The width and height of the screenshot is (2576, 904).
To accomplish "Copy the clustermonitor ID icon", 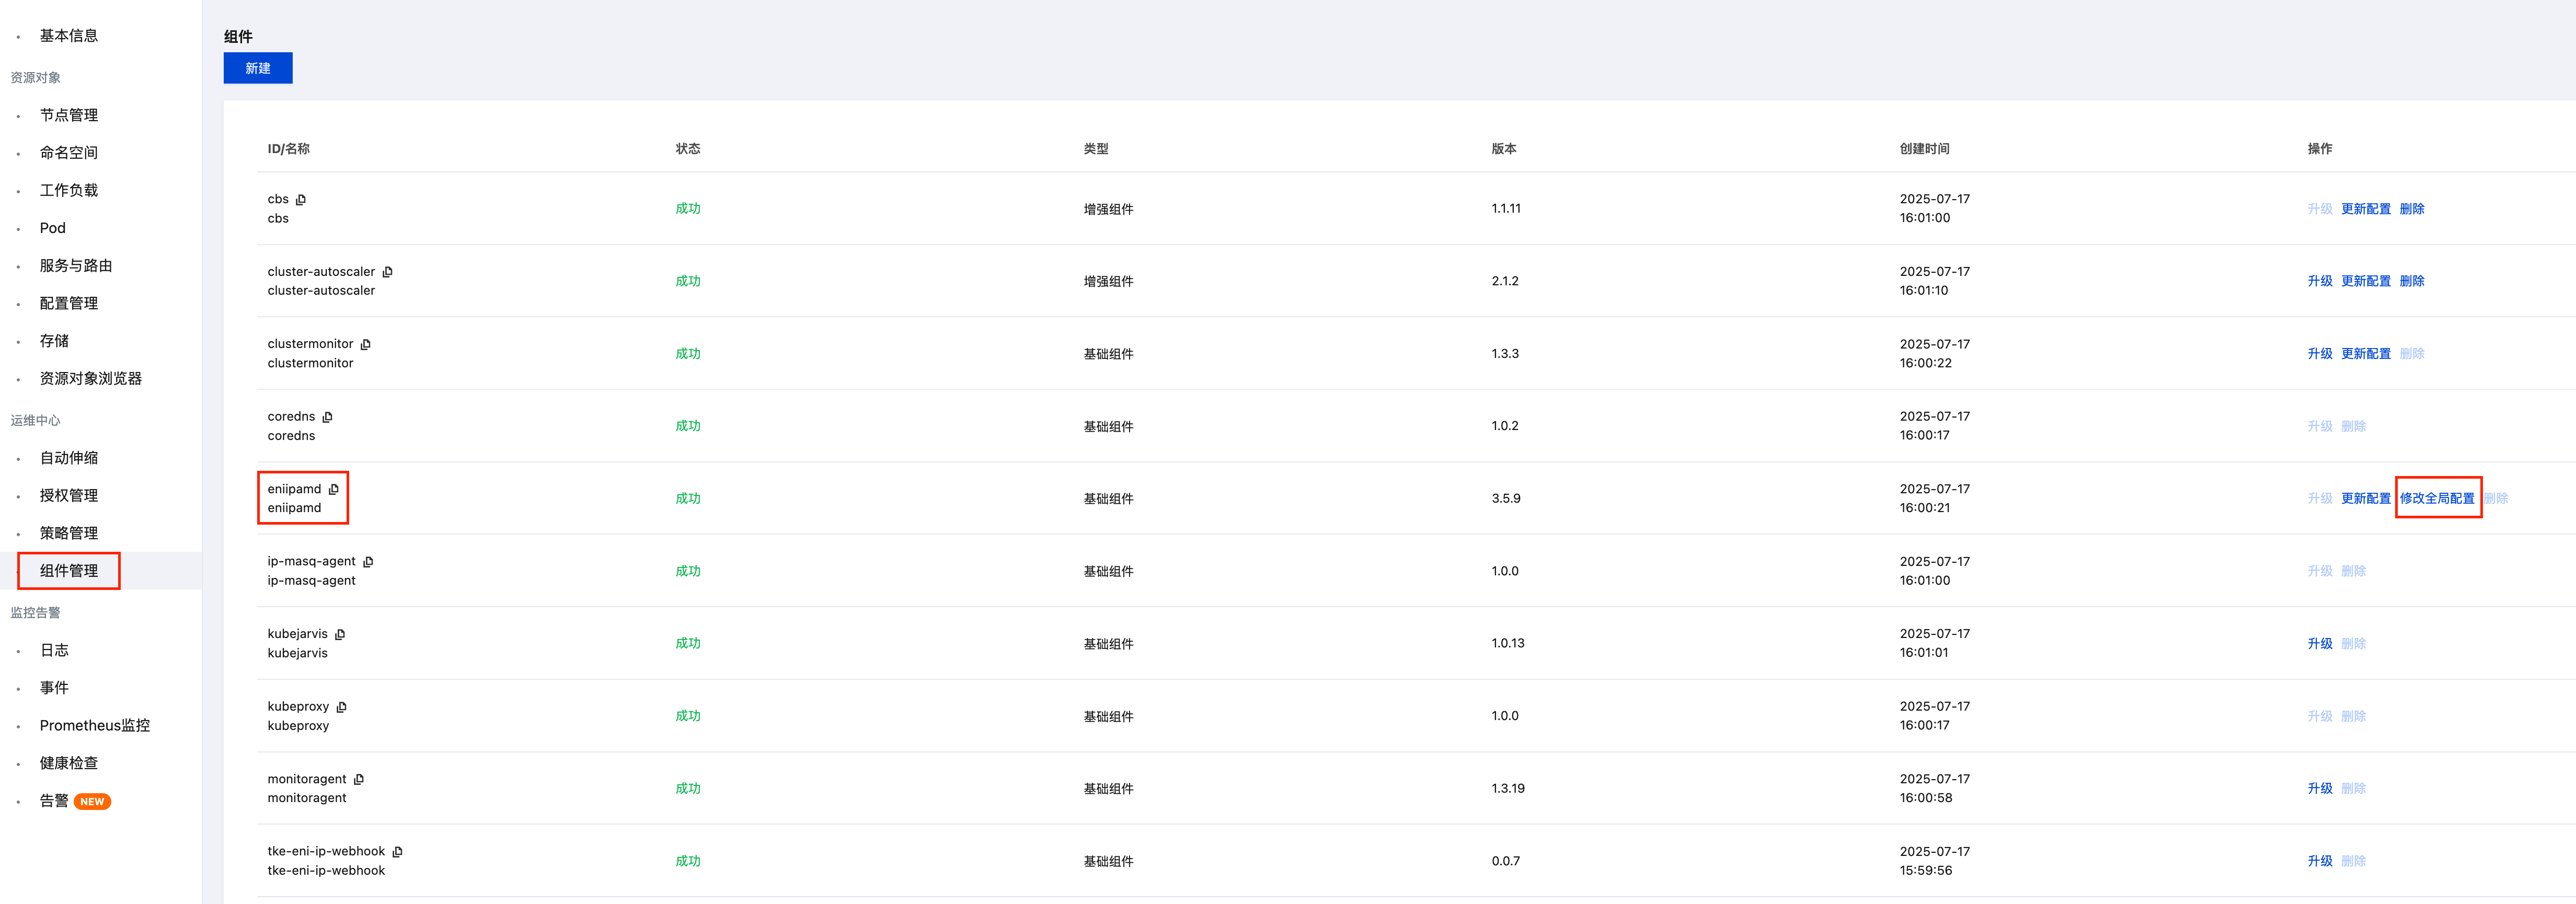I will pyautogui.click(x=366, y=344).
